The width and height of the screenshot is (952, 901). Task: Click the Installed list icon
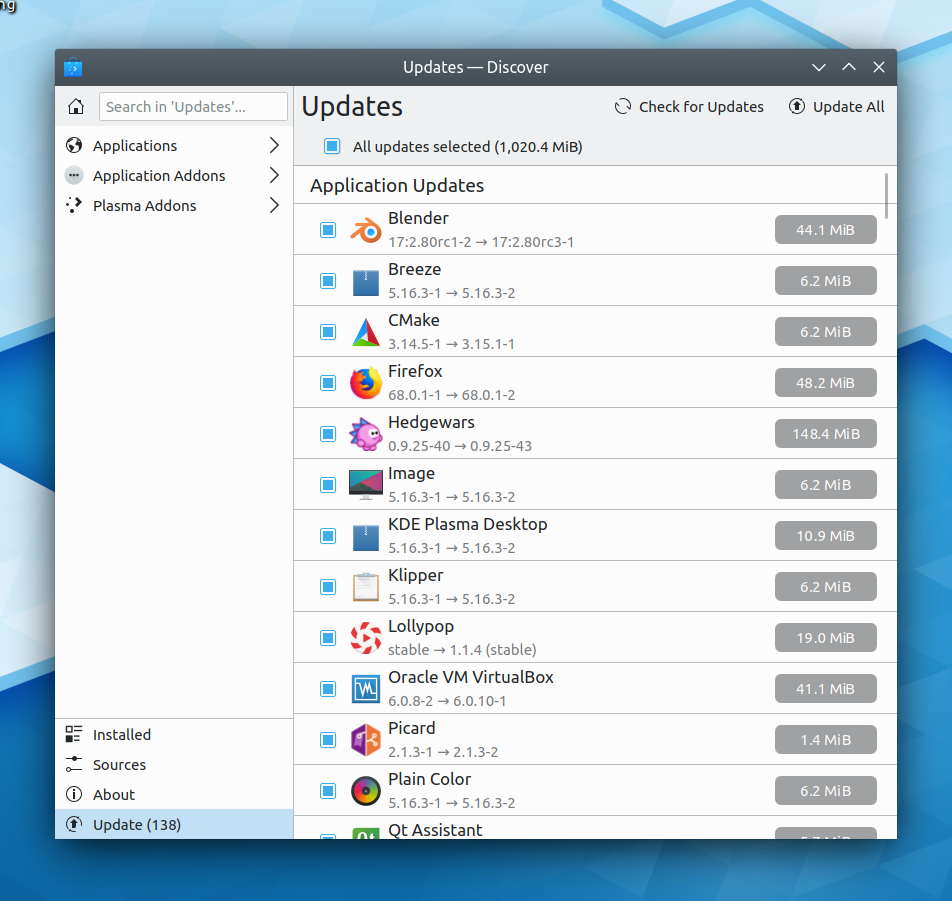(74, 735)
